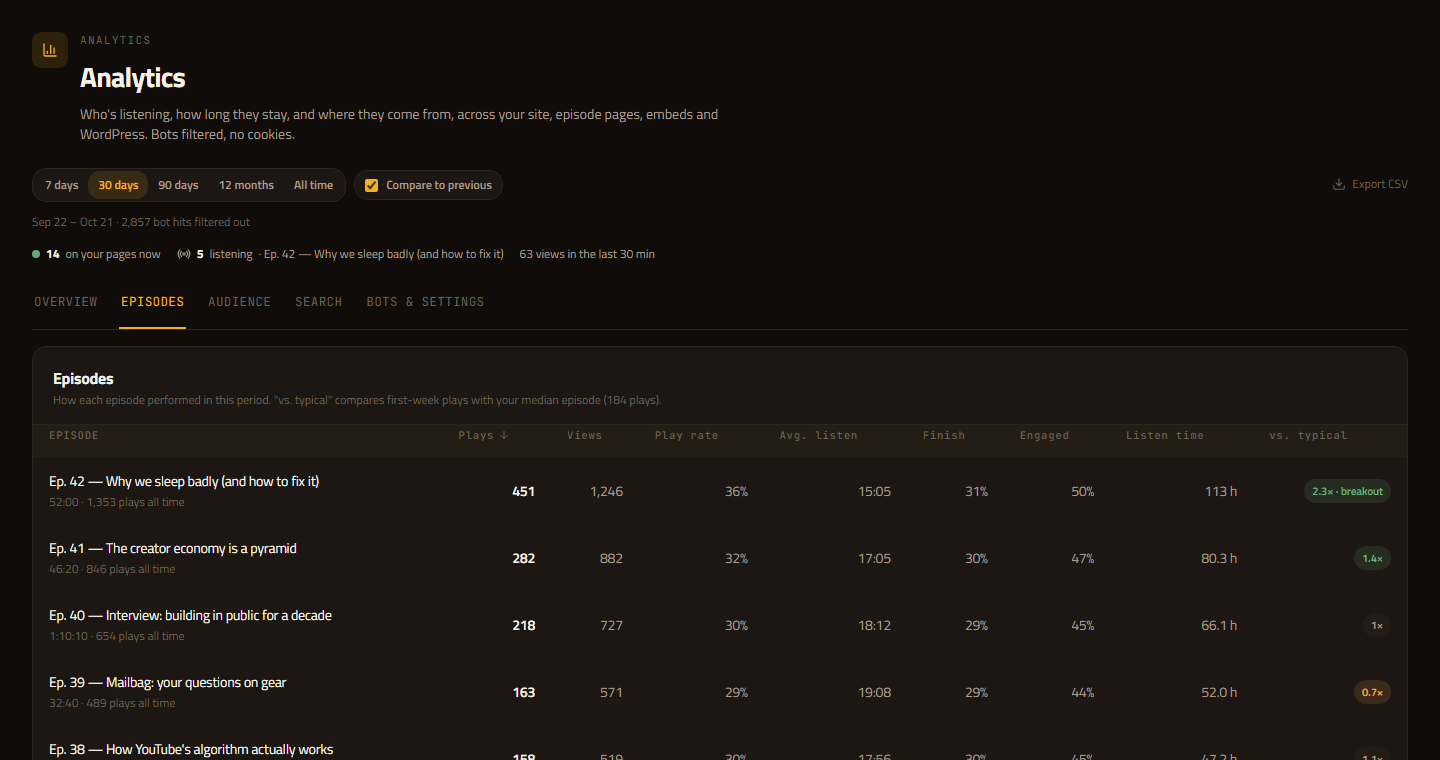The width and height of the screenshot is (1440, 760).
Task: Click the 2.3× breakout badge
Action: tap(1347, 491)
